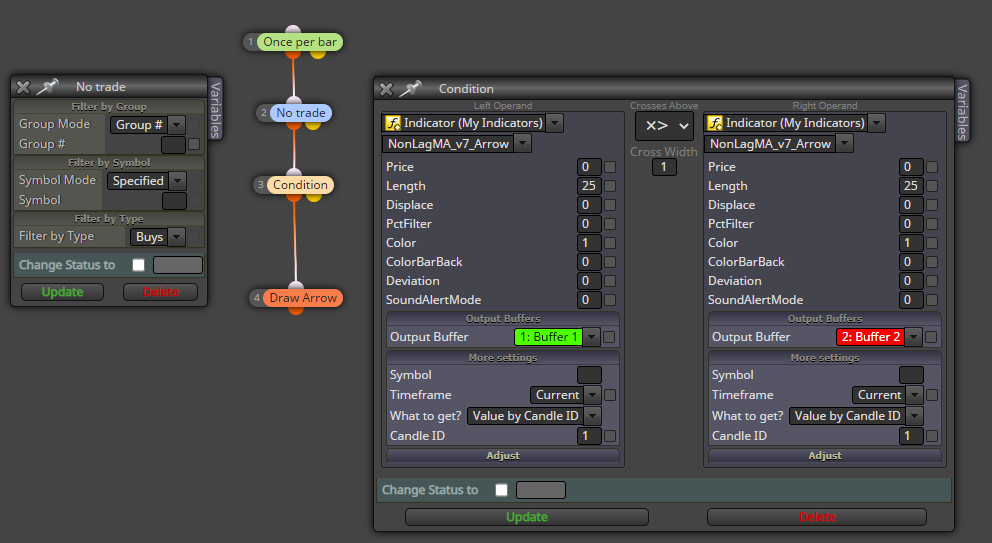
Task: Collapse Right Operand Output Buffers header
Action: click(x=825, y=319)
